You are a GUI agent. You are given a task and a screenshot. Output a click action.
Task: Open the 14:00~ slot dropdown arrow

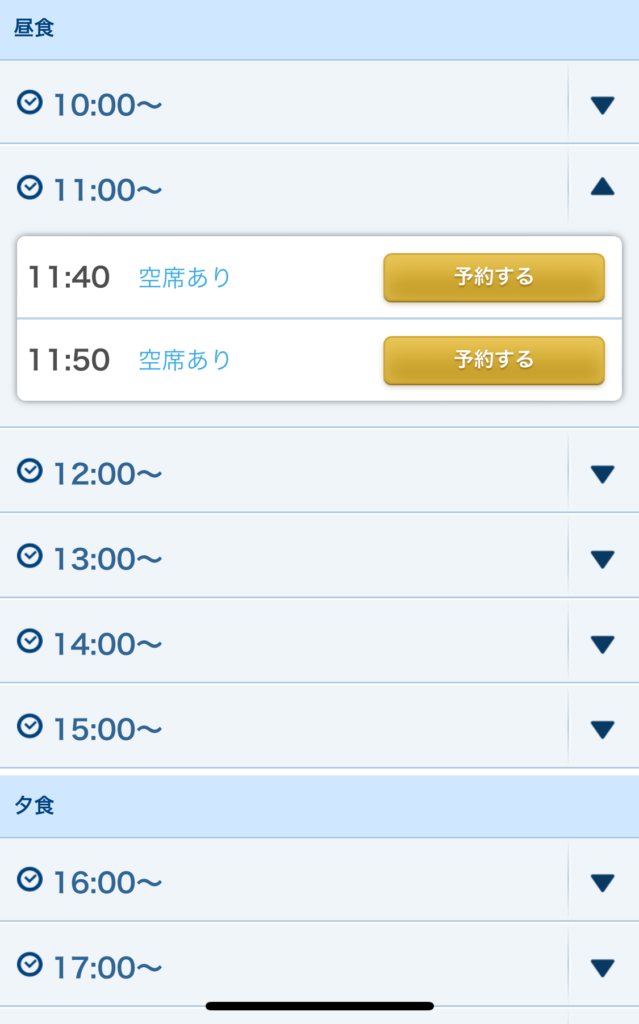602,643
